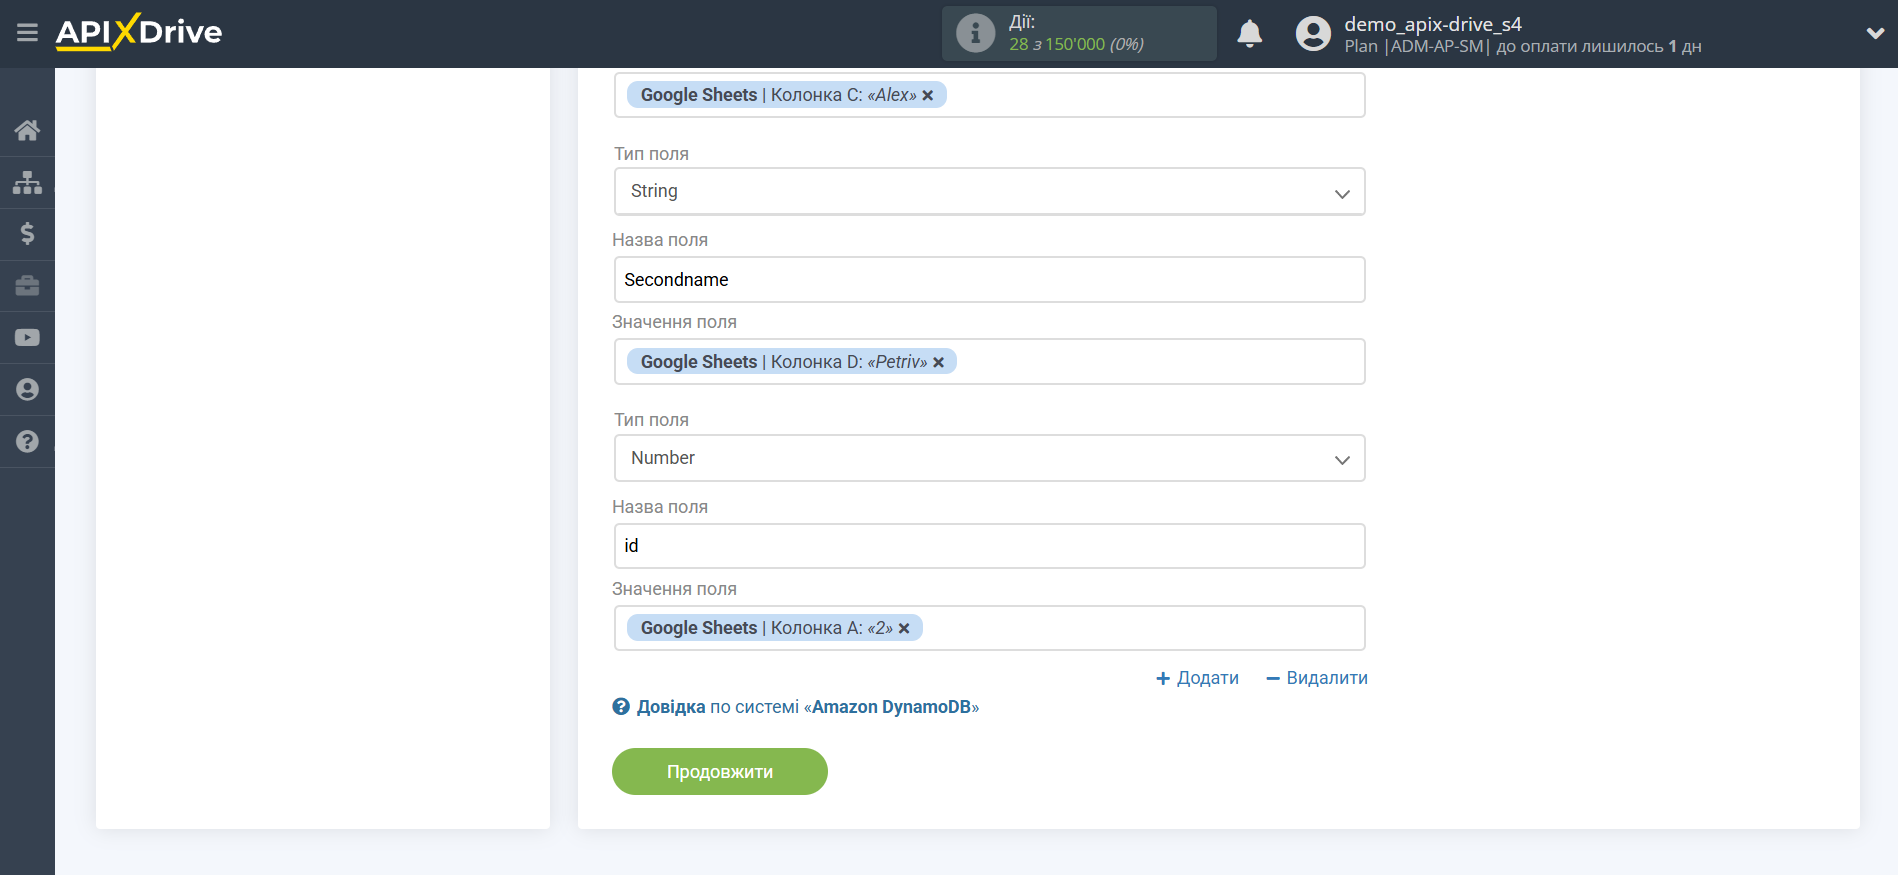
Task: Click the notifications bell icon
Action: coord(1249,34)
